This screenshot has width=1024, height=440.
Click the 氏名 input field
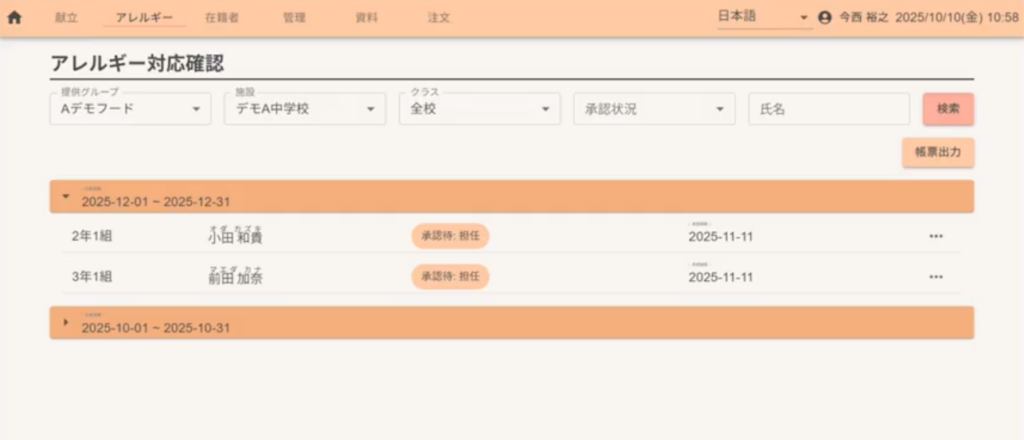click(828, 109)
